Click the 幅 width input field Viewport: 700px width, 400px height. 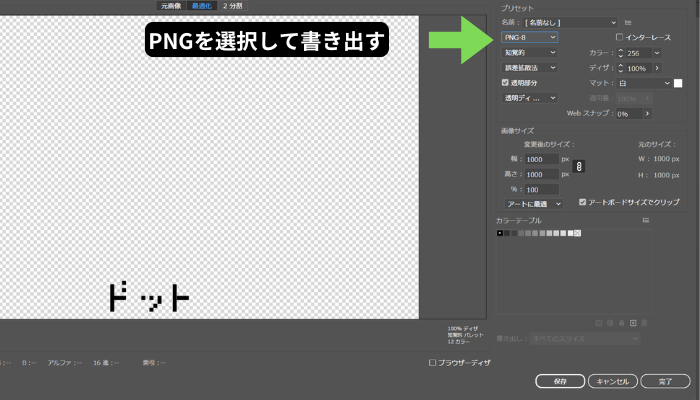[542, 159]
